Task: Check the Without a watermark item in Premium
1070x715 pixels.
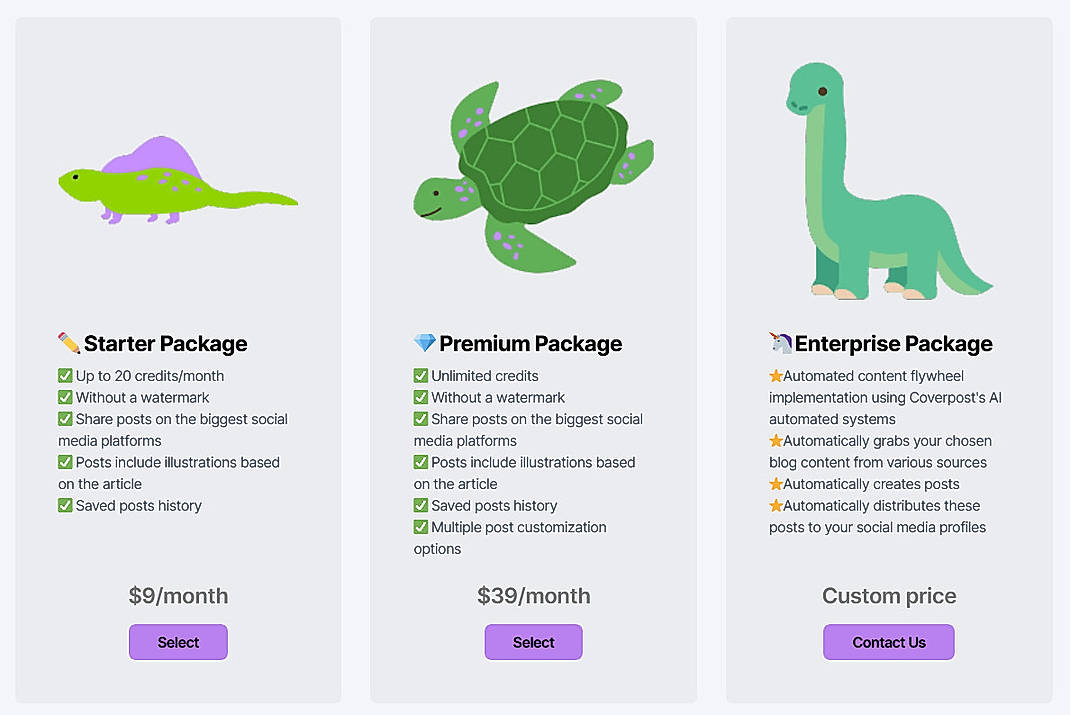Action: (420, 397)
